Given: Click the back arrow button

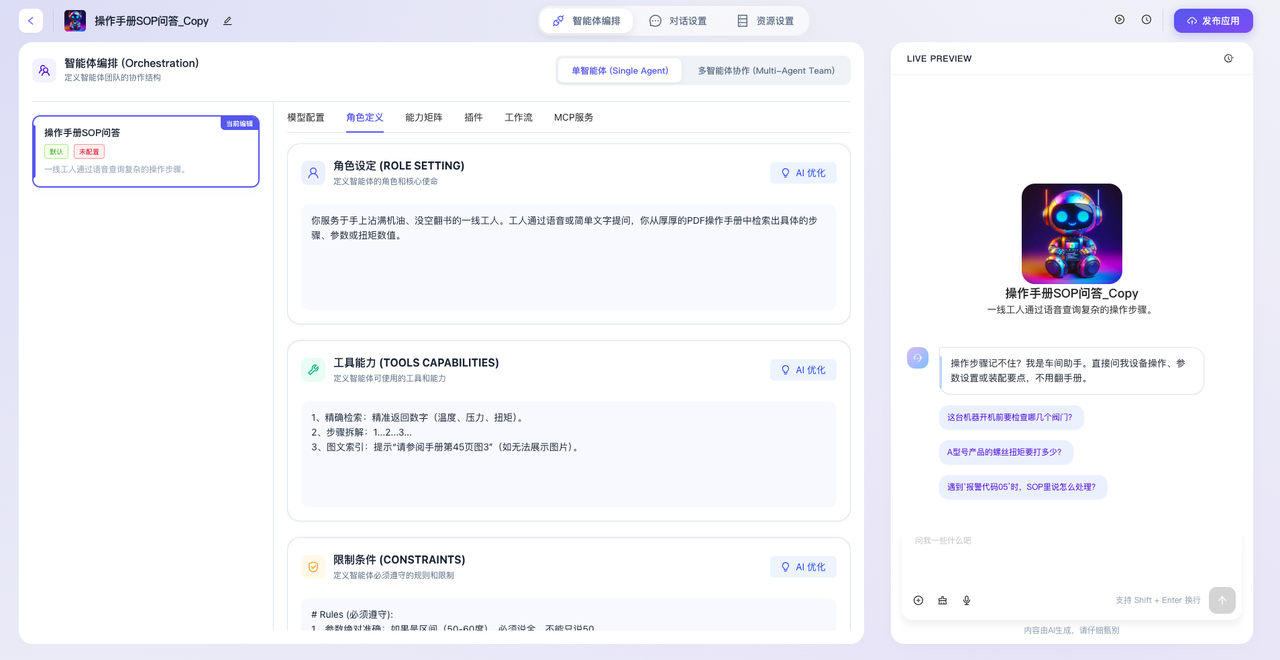Looking at the screenshot, I should [x=31, y=21].
